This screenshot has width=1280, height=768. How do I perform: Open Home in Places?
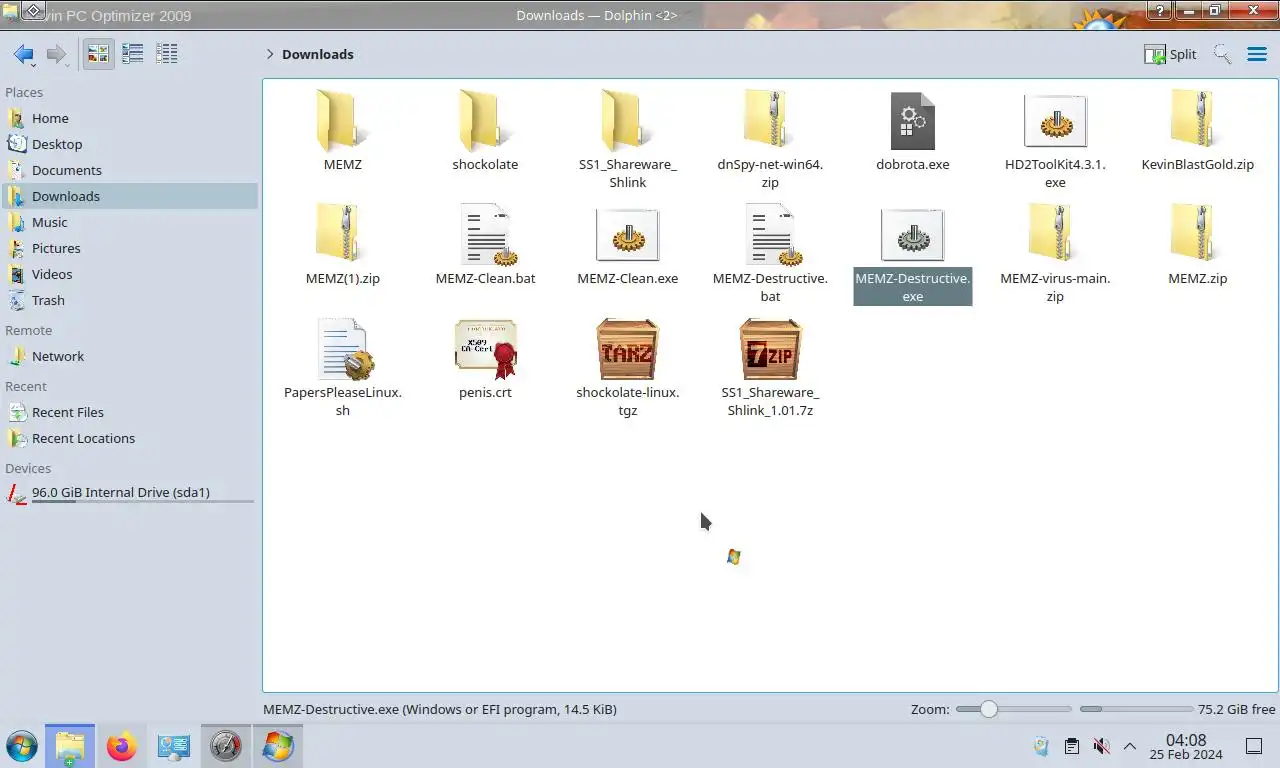click(130, 118)
